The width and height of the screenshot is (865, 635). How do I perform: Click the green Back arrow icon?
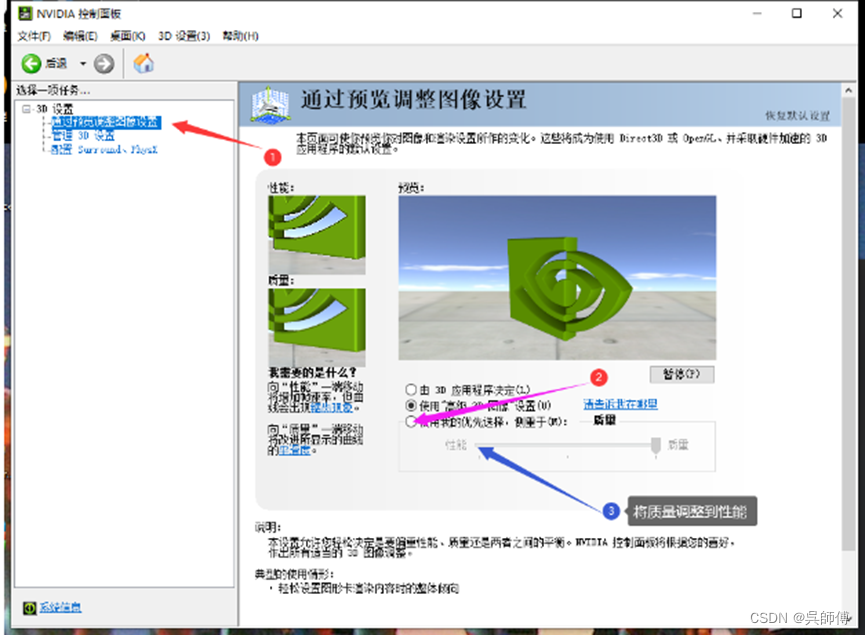coord(31,63)
